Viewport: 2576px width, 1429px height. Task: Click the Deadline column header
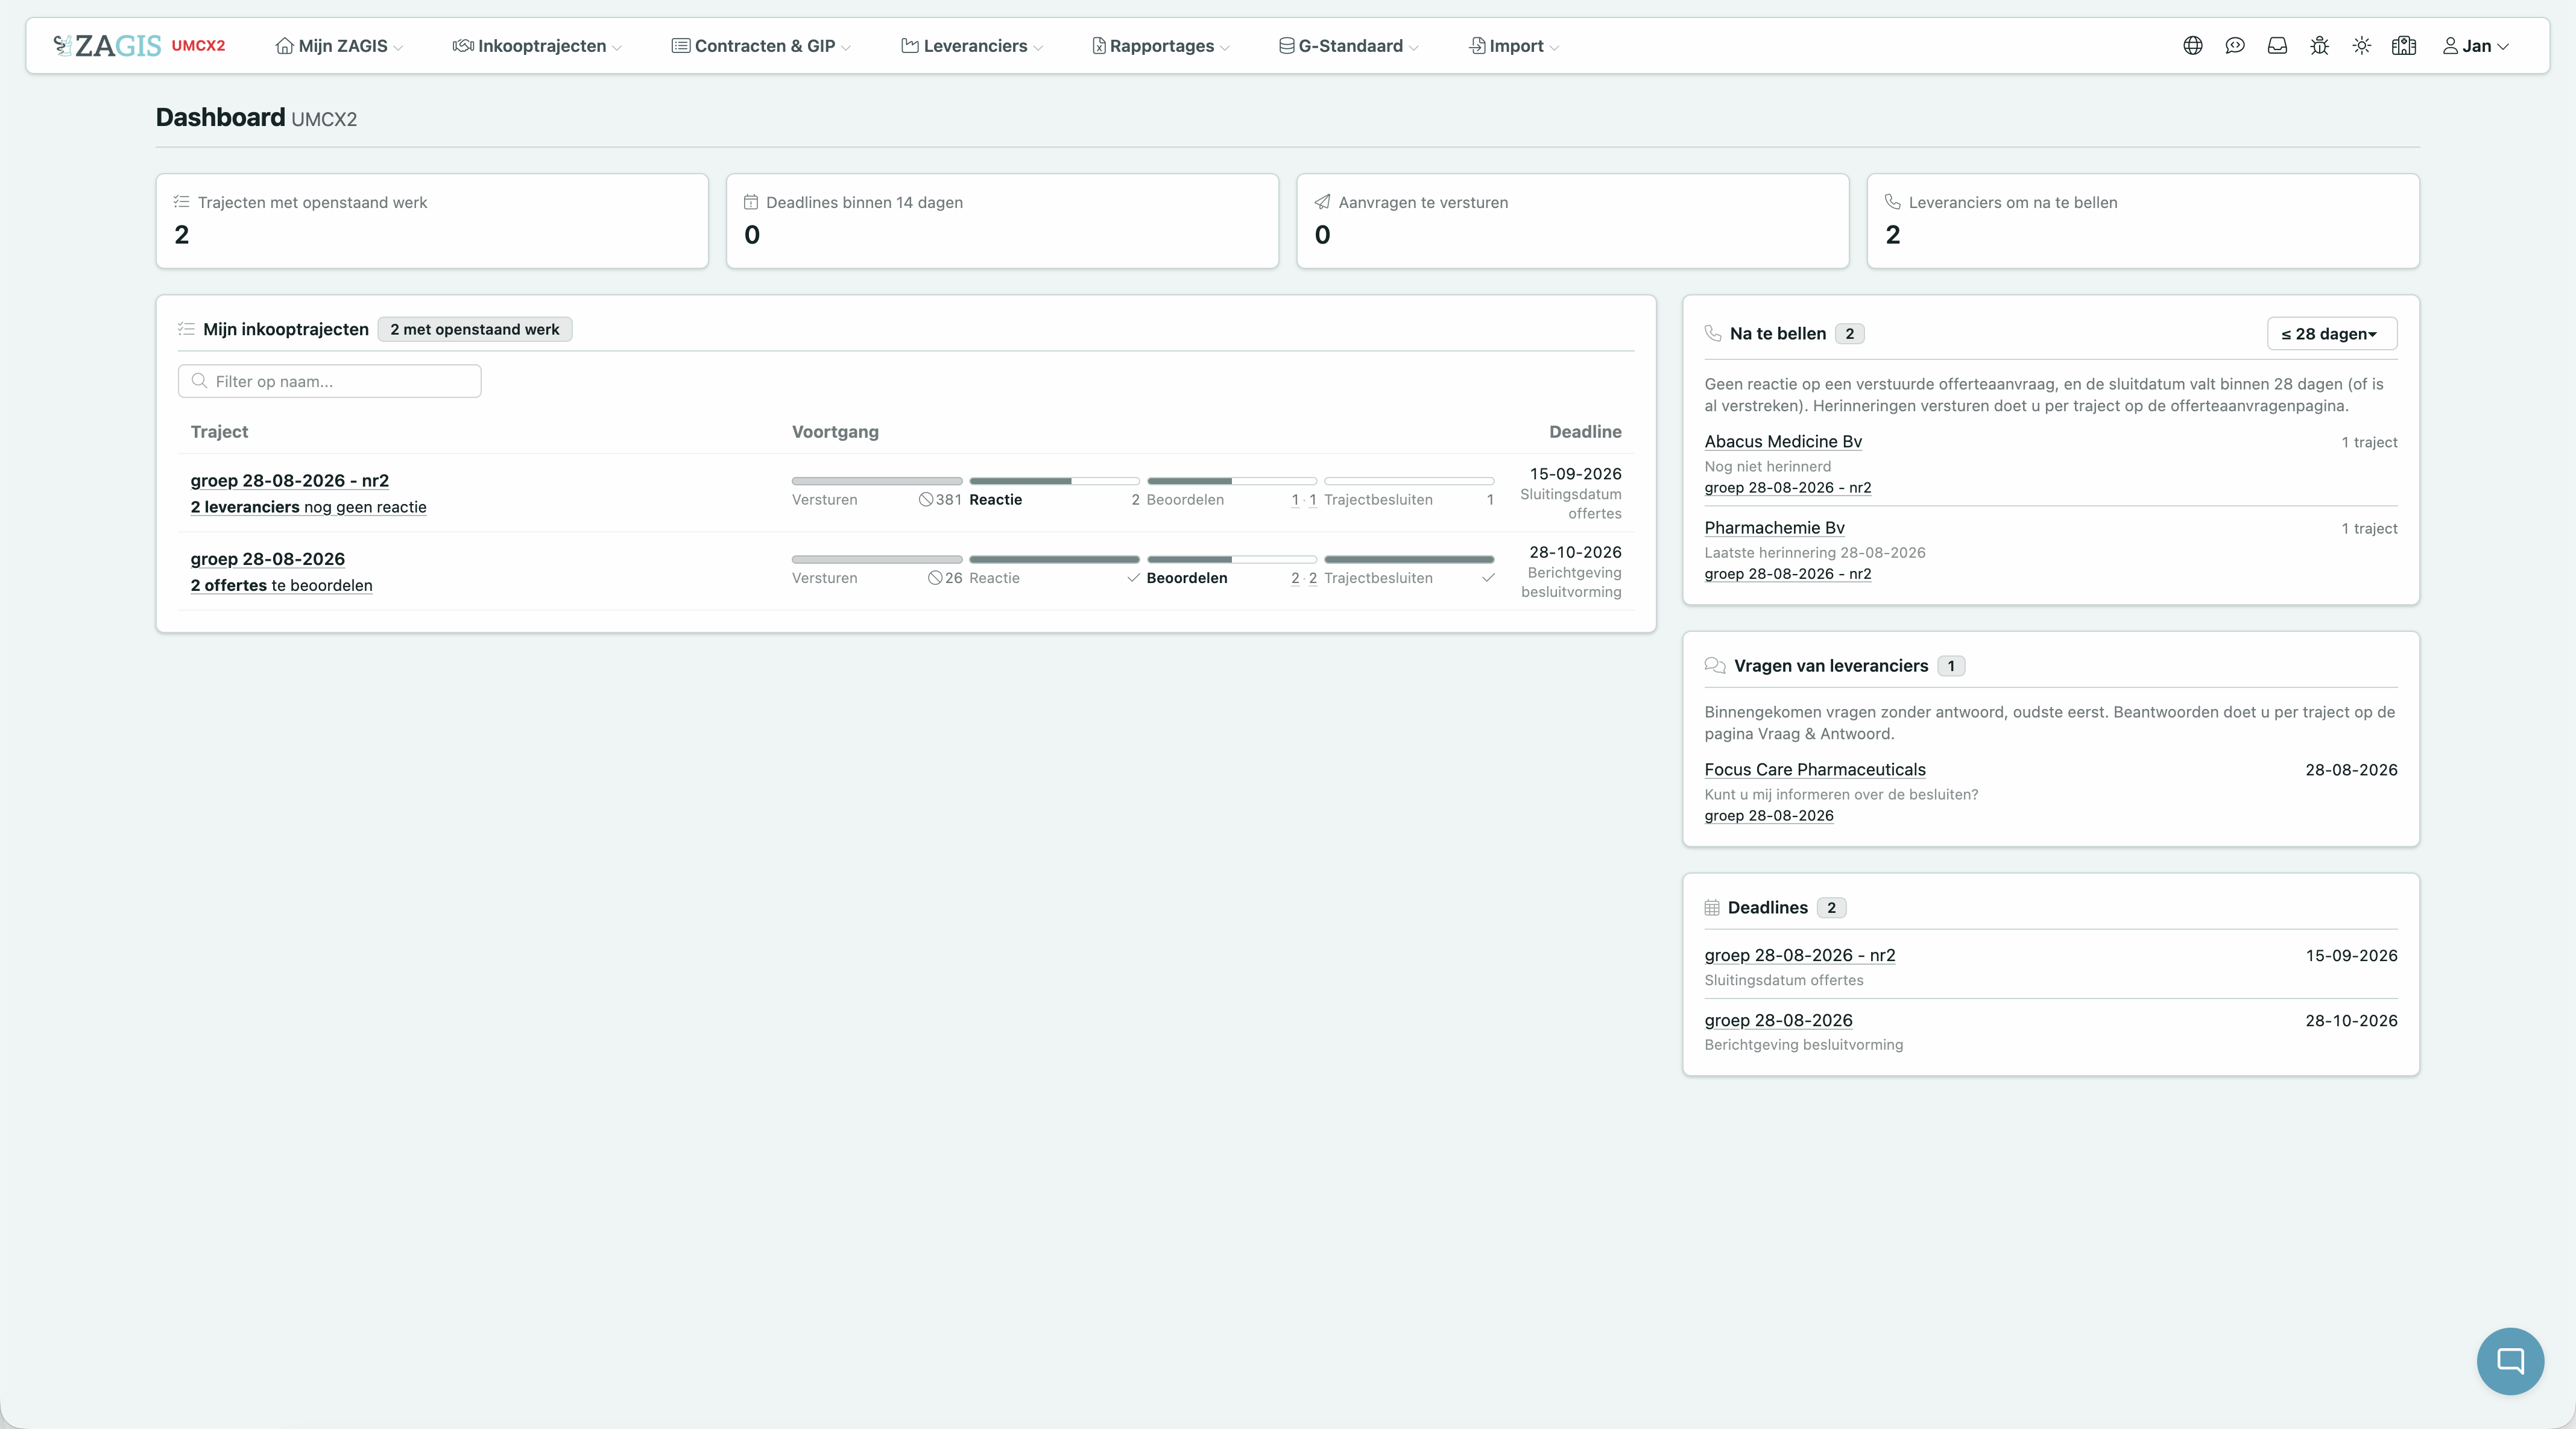point(1585,432)
